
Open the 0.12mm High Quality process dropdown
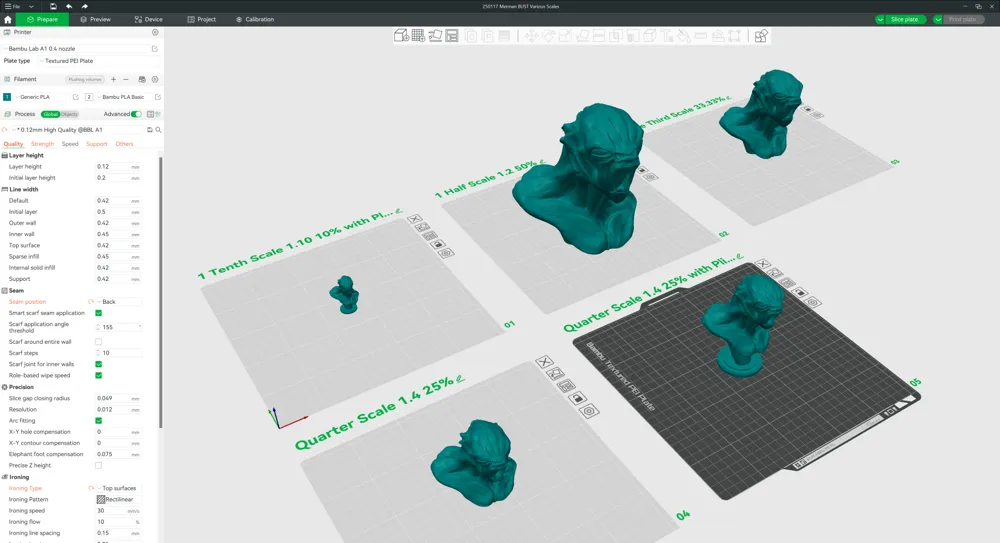pos(78,130)
